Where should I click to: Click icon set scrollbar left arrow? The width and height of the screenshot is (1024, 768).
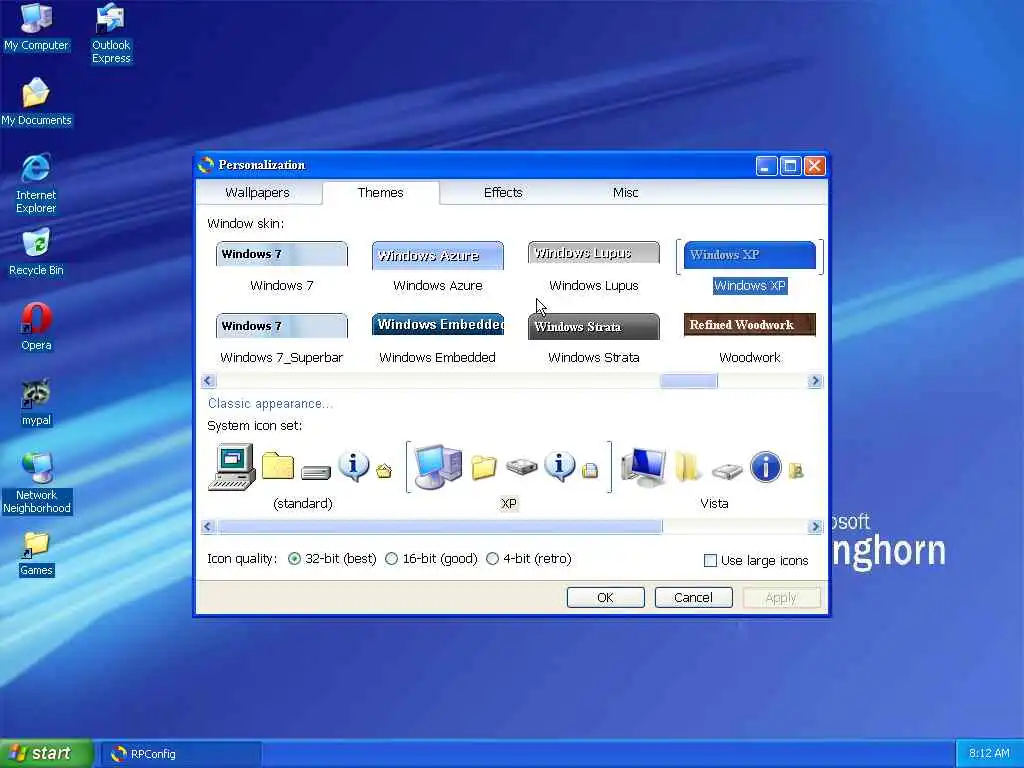tap(208, 526)
